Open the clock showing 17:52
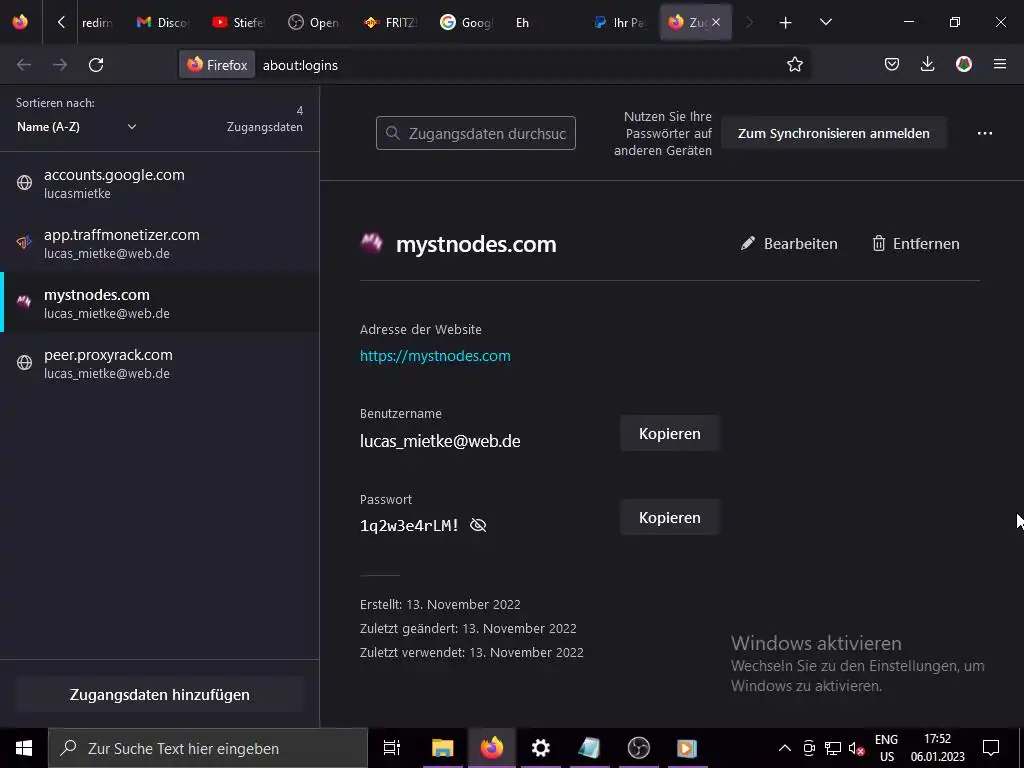This screenshot has height=768, width=1024. [x=937, y=748]
